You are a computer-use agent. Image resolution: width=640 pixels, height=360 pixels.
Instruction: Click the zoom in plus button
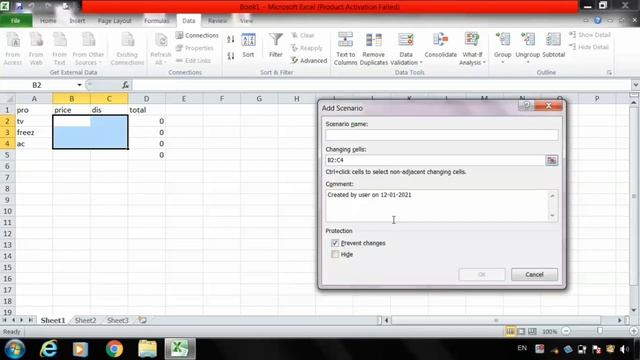click(634, 331)
